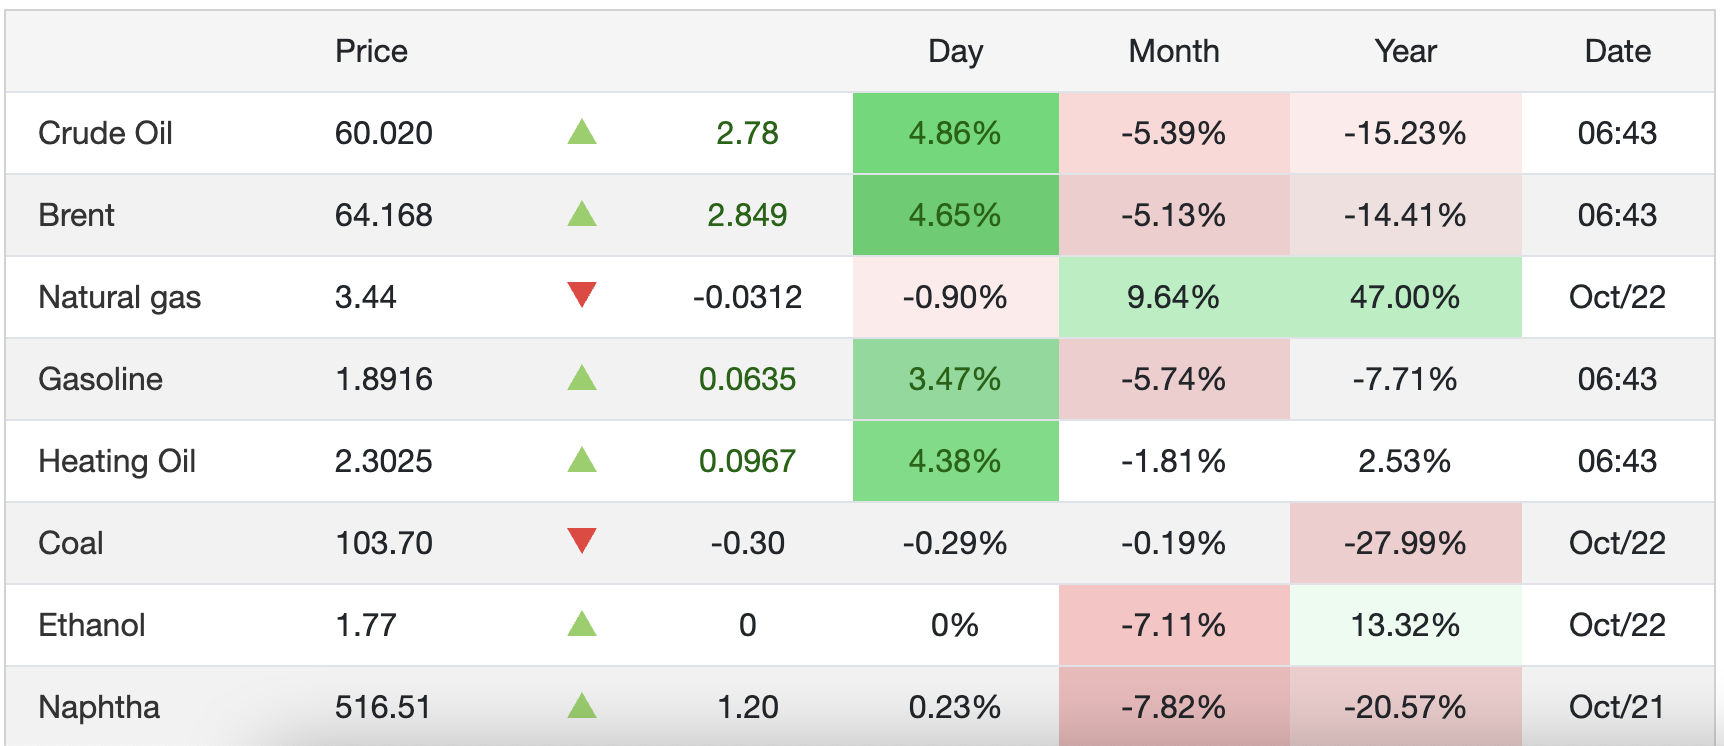1724x746 pixels.
Task: Open the Naphtha commodity link
Action: coord(99,707)
